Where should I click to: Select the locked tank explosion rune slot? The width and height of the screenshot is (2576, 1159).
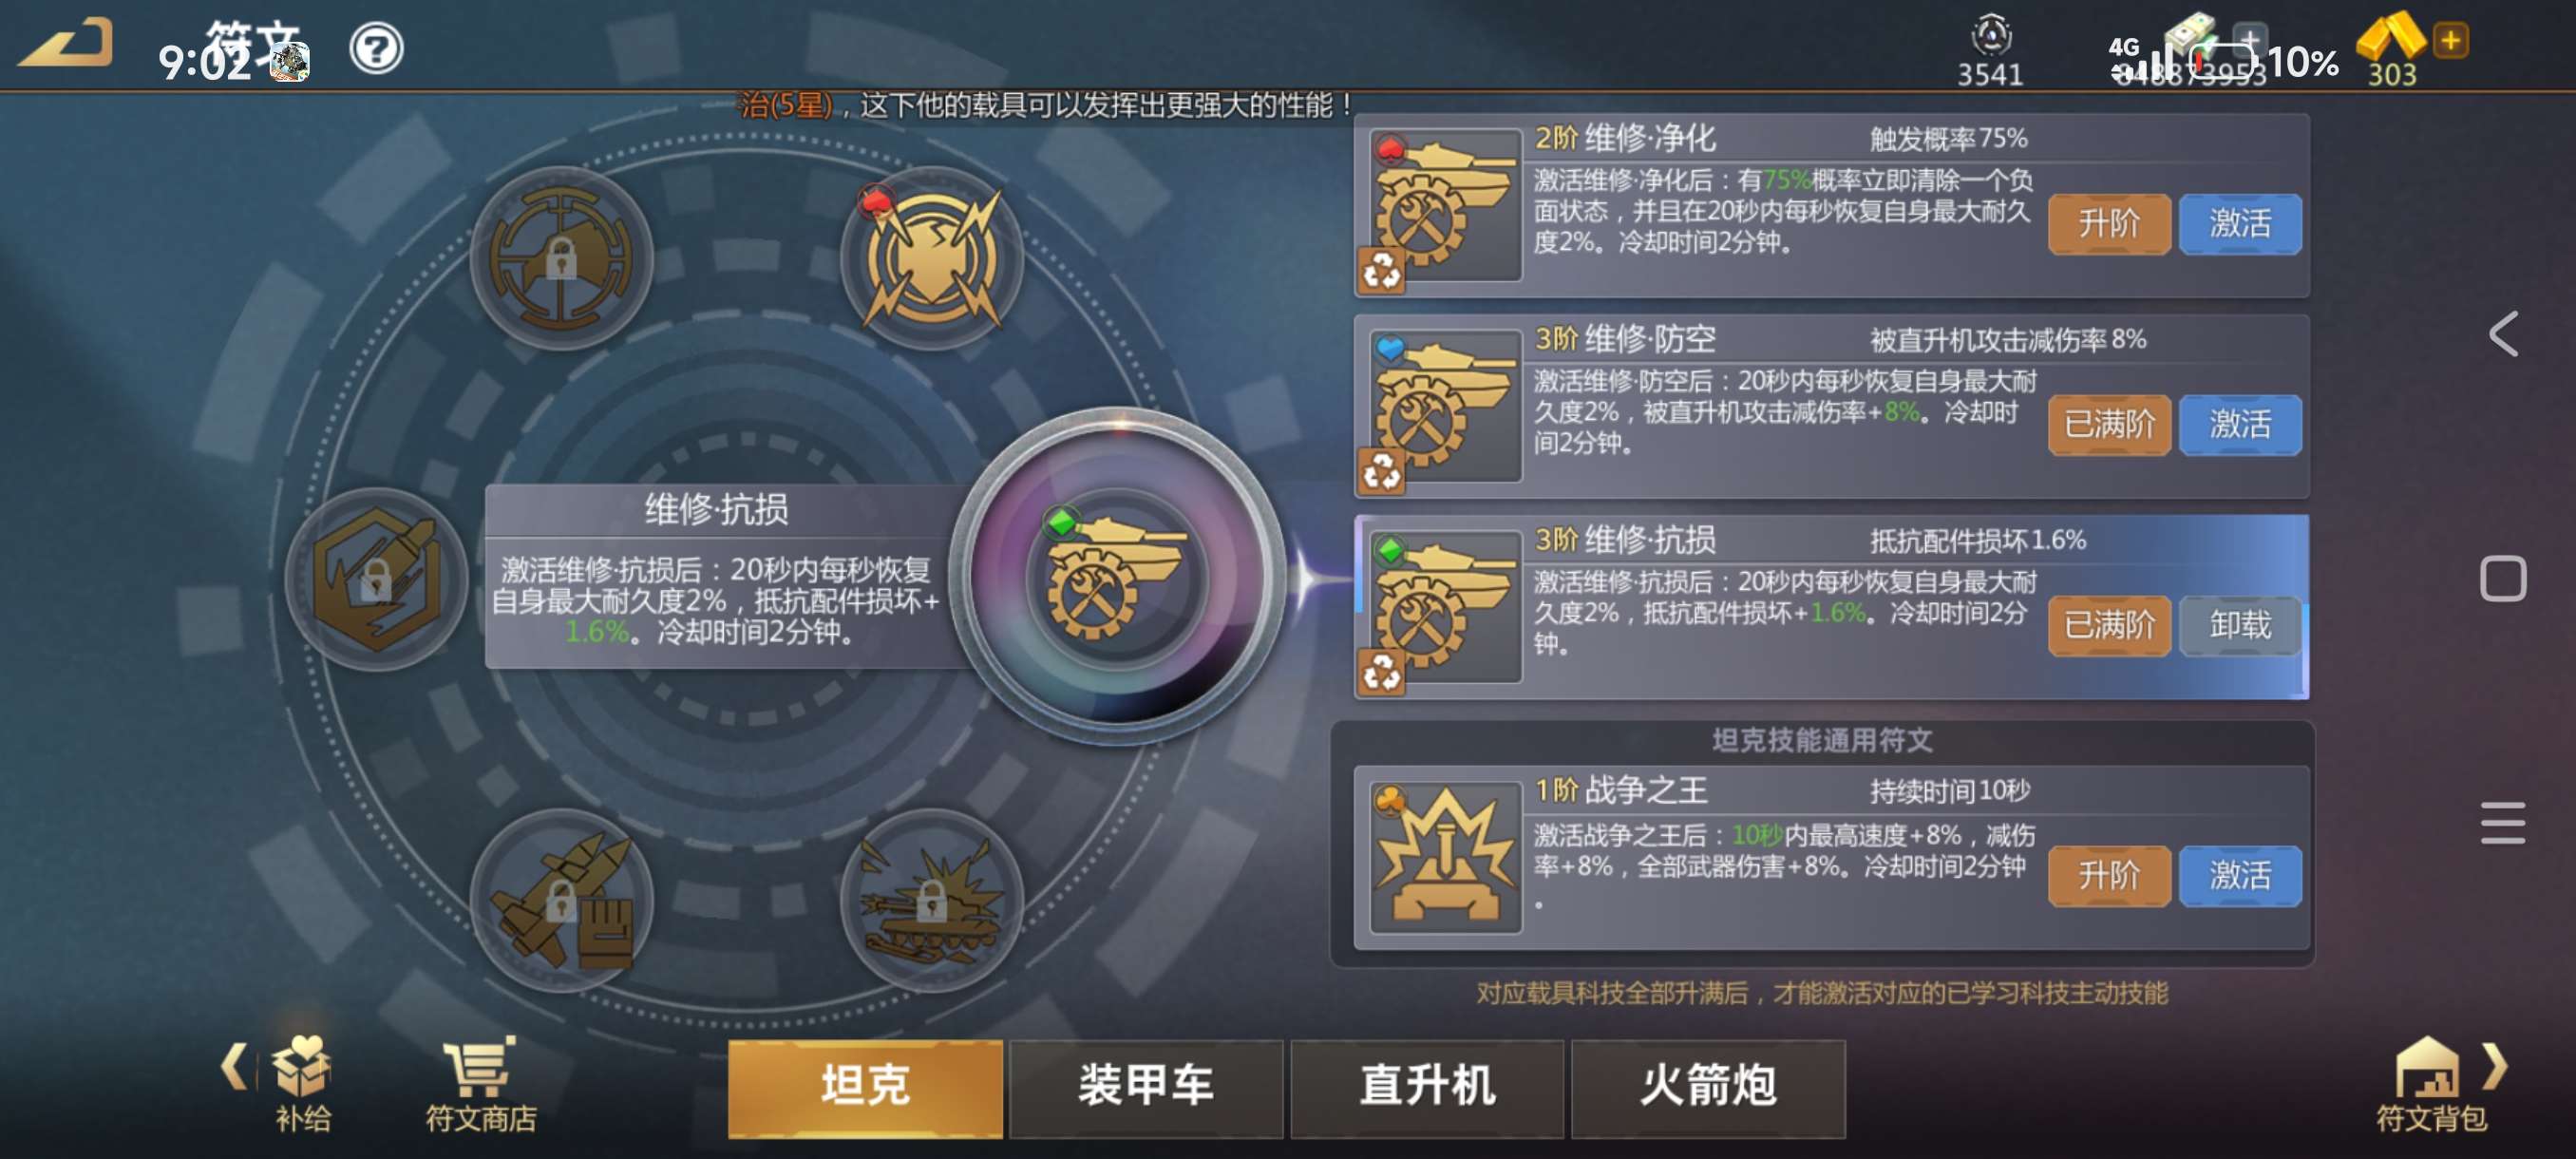click(x=932, y=900)
